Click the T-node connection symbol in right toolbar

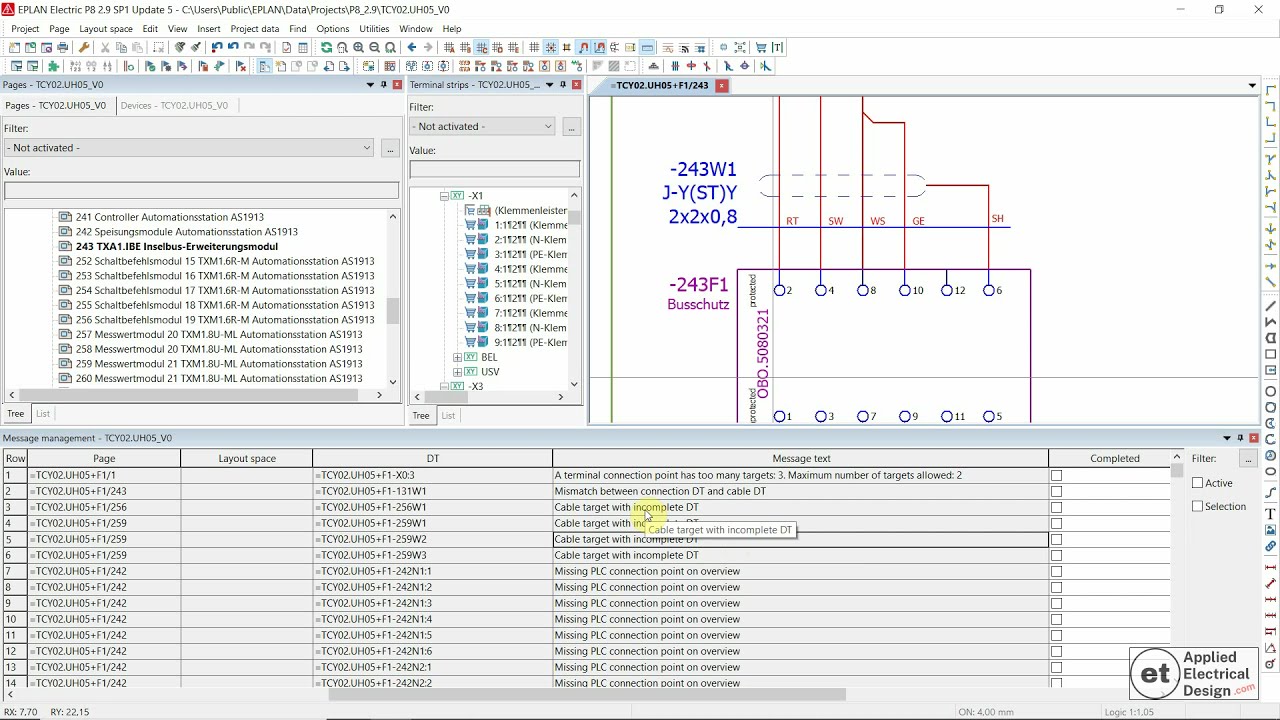[1271, 159]
